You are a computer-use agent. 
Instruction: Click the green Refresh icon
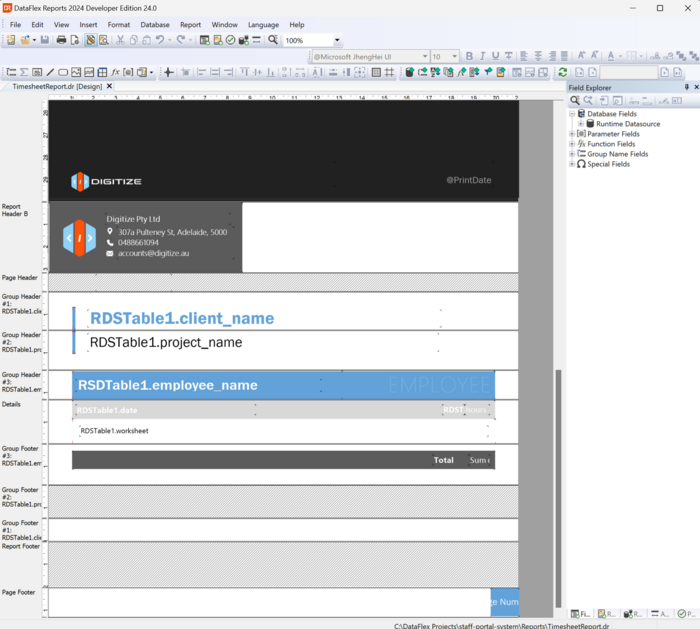[563, 72]
